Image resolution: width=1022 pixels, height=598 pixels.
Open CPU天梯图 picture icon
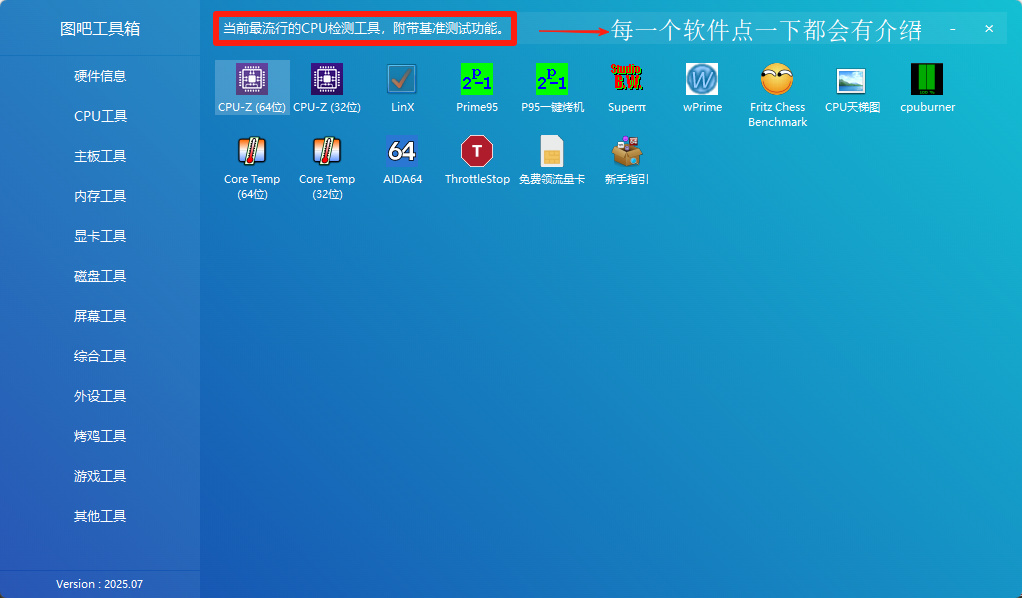coord(852,80)
